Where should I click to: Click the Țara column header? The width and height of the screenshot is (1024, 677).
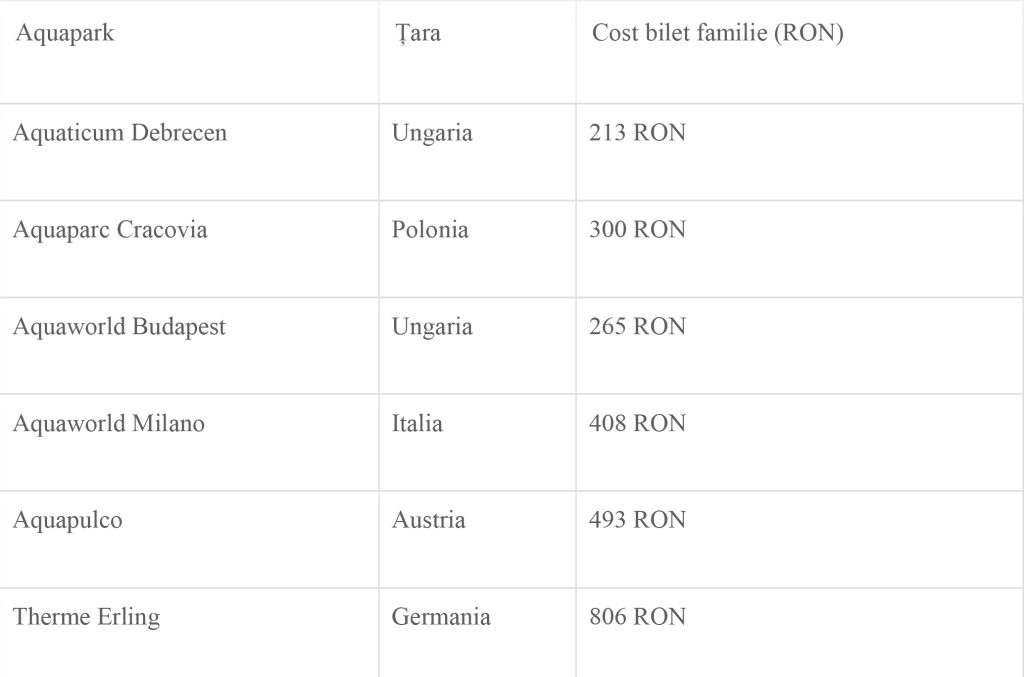[x=417, y=34]
